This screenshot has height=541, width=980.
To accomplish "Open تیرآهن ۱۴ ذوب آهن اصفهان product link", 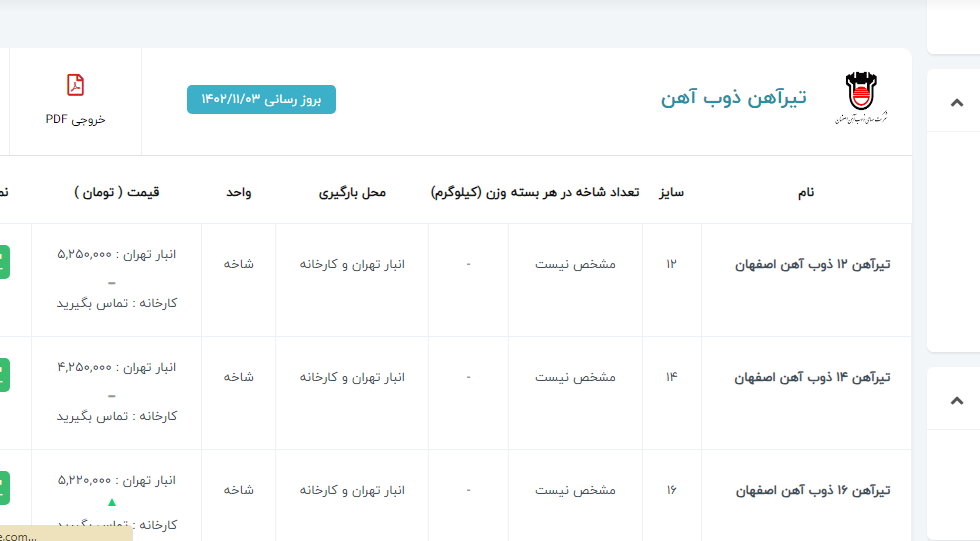I will coord(812,378).
